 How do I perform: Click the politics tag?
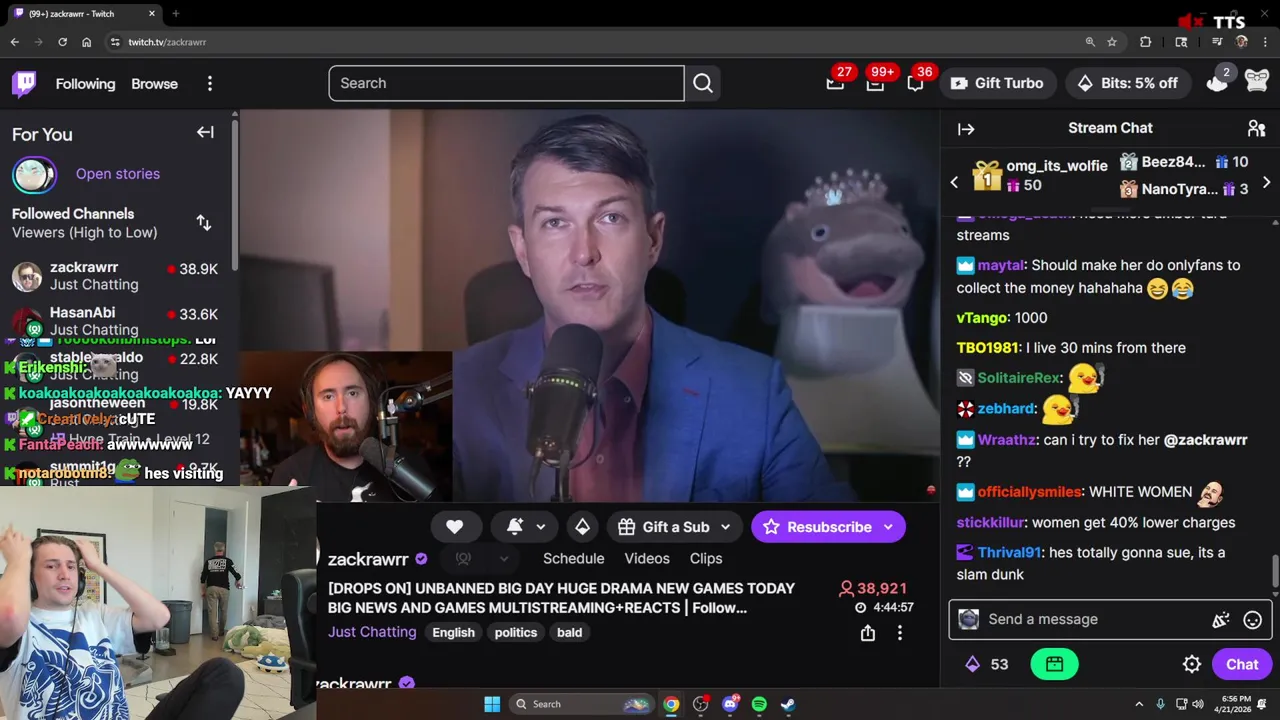tap(516, 632)
